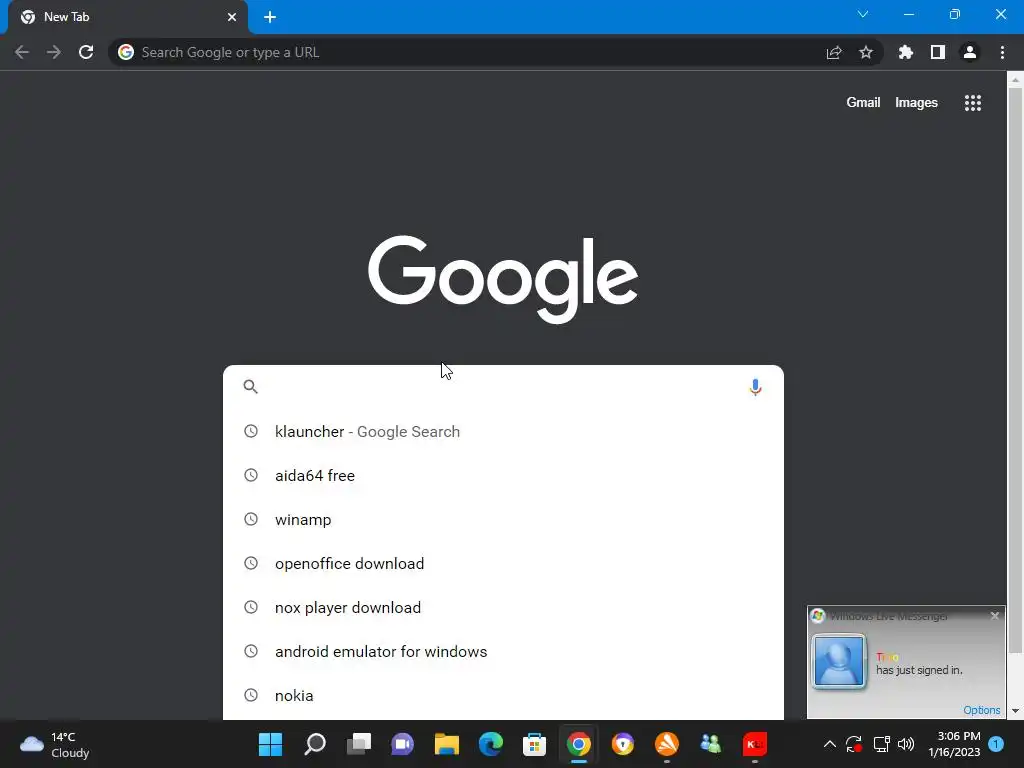Click the Chrome taskbar icon
This screenshot has width=1024, height=768.
point(579,744)
